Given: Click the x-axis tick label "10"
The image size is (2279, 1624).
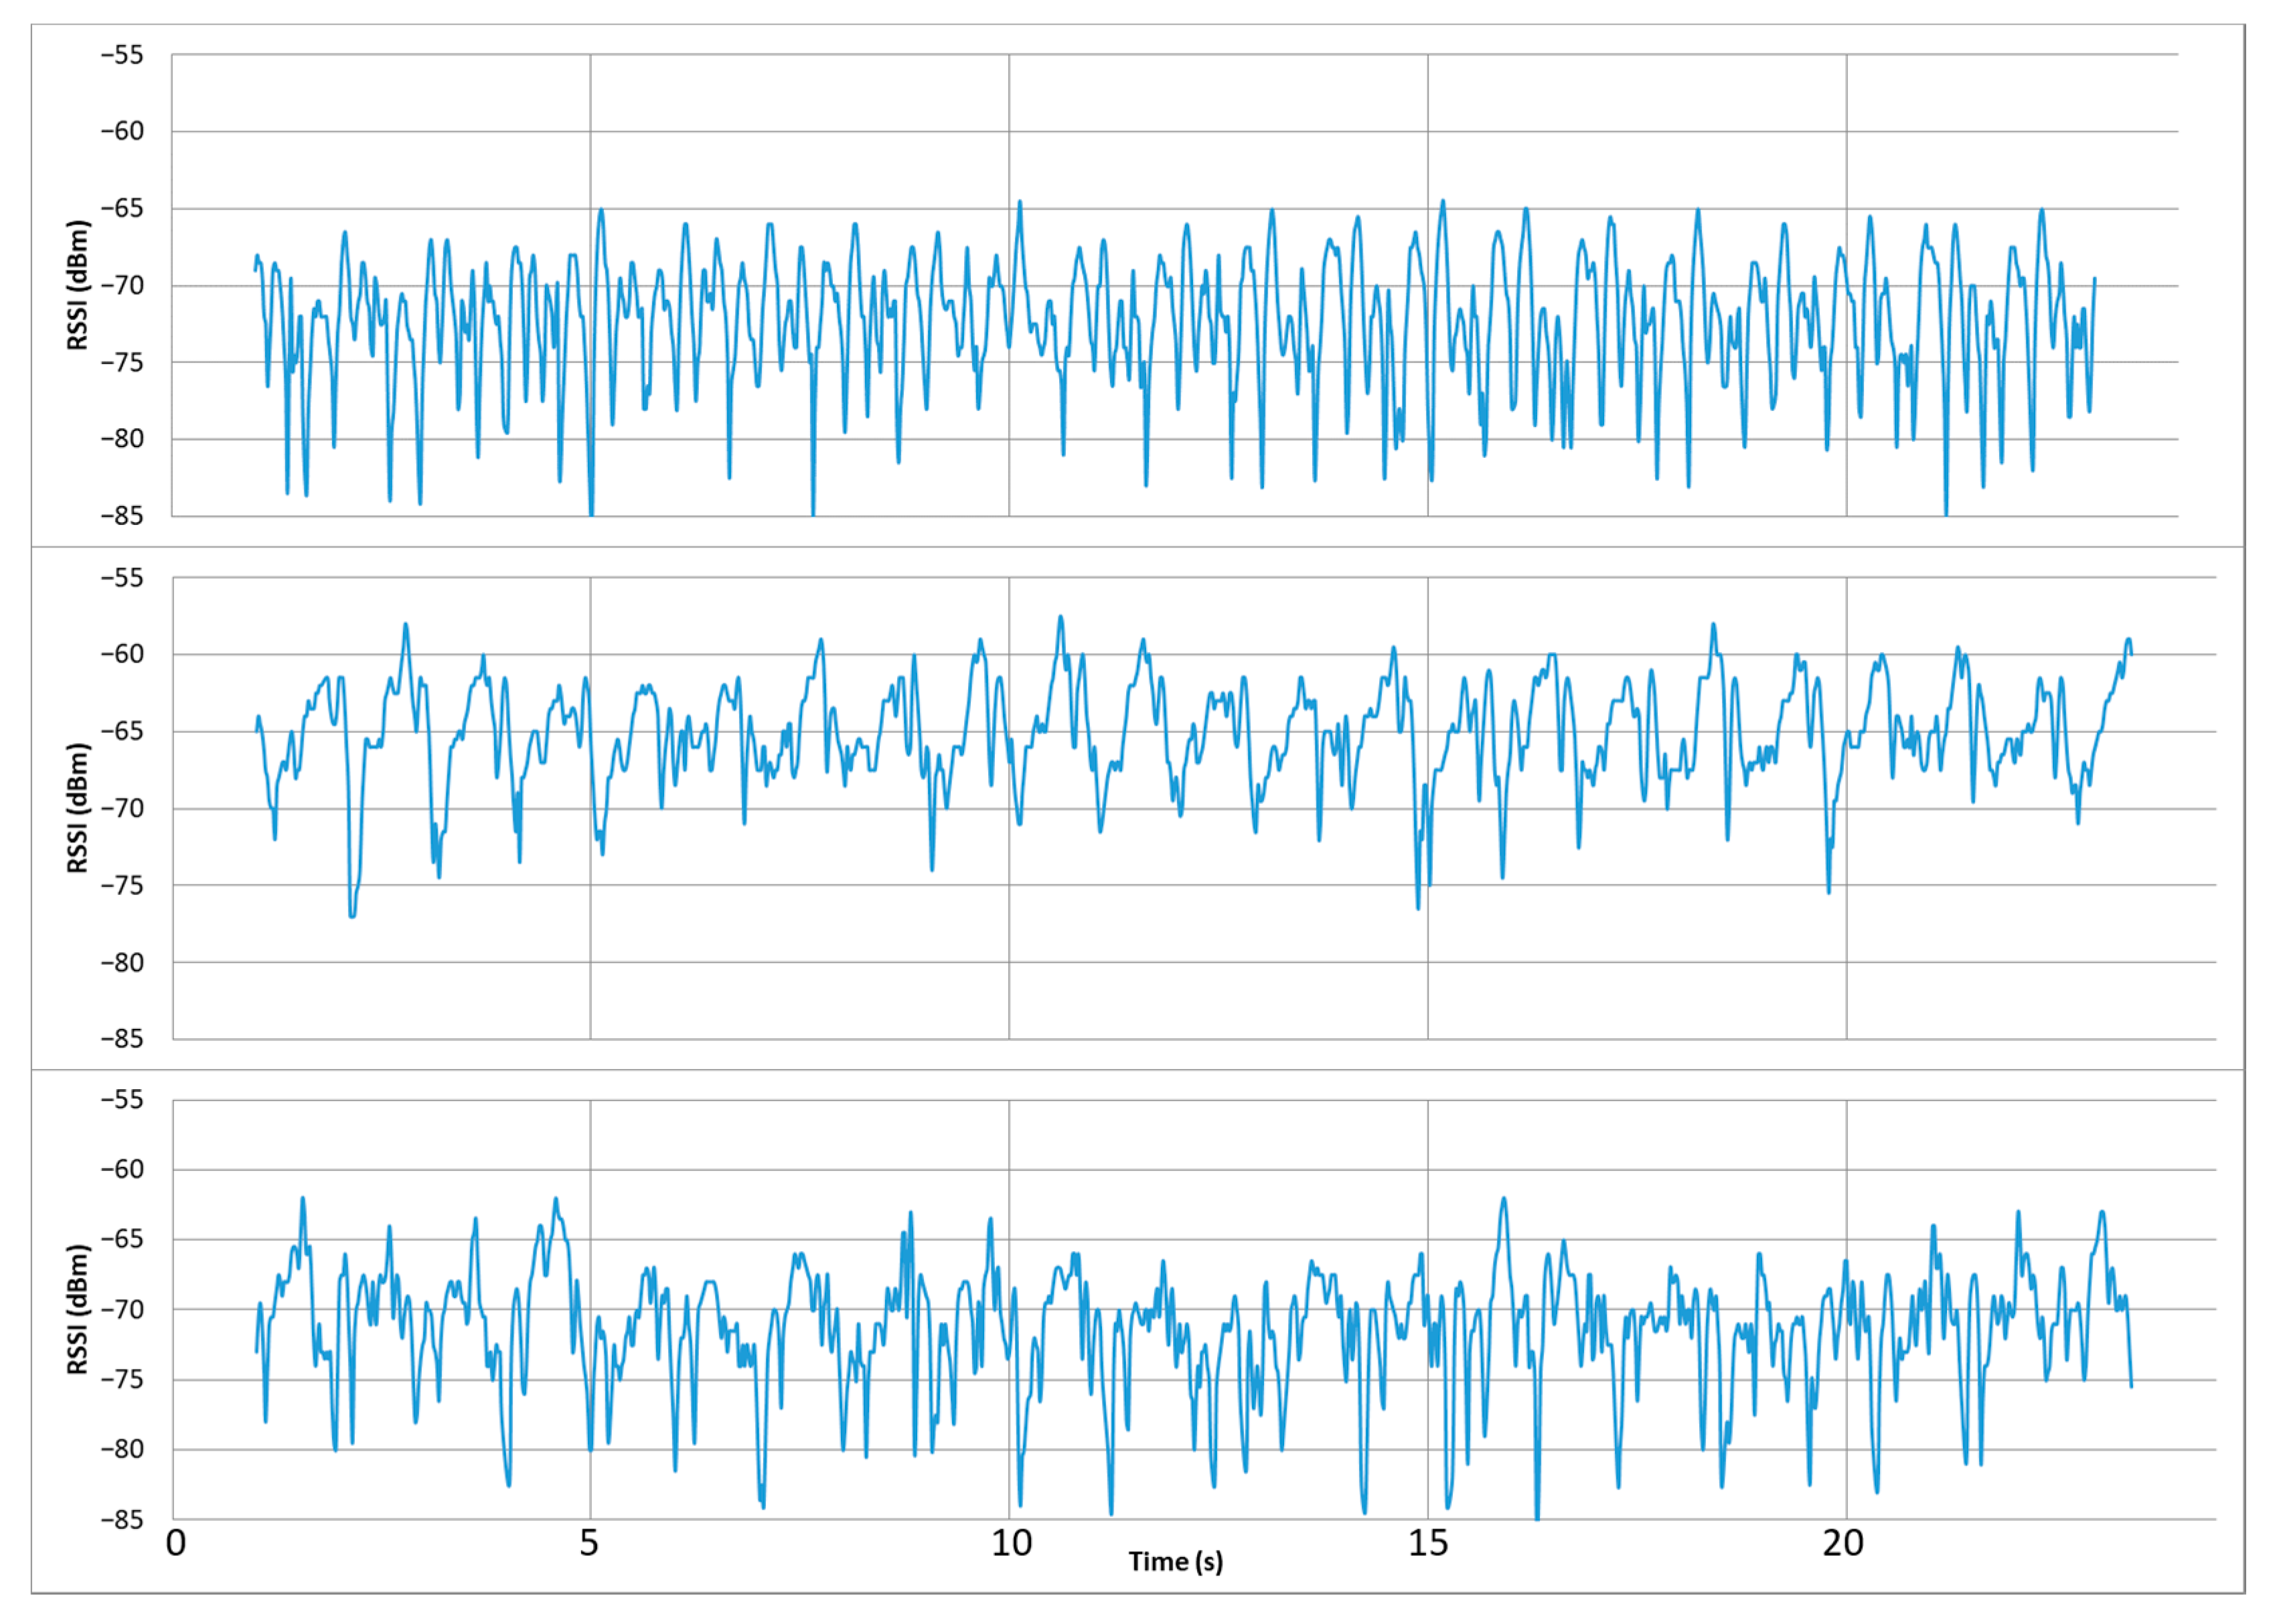Looking at the screenshot, I should [1011, 1543].
